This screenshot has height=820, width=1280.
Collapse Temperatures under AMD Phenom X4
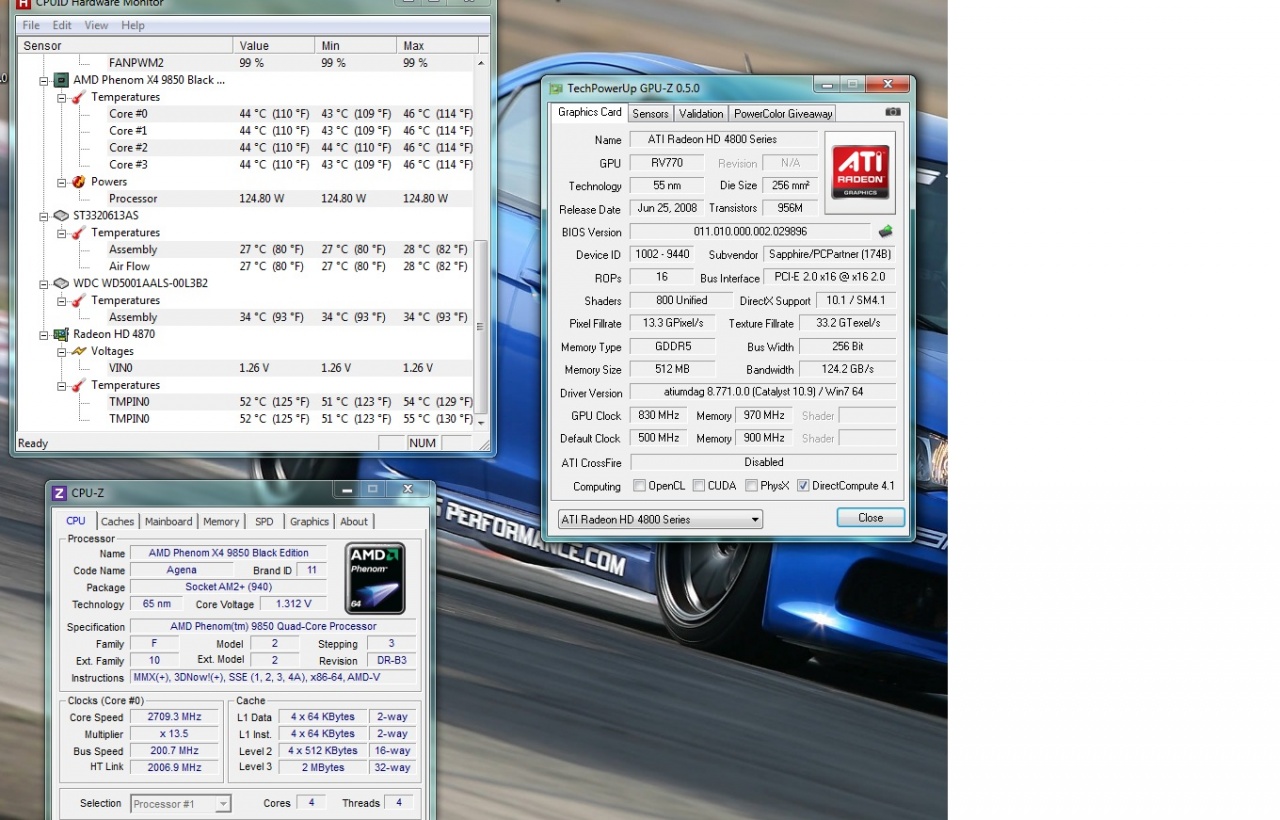61,97
